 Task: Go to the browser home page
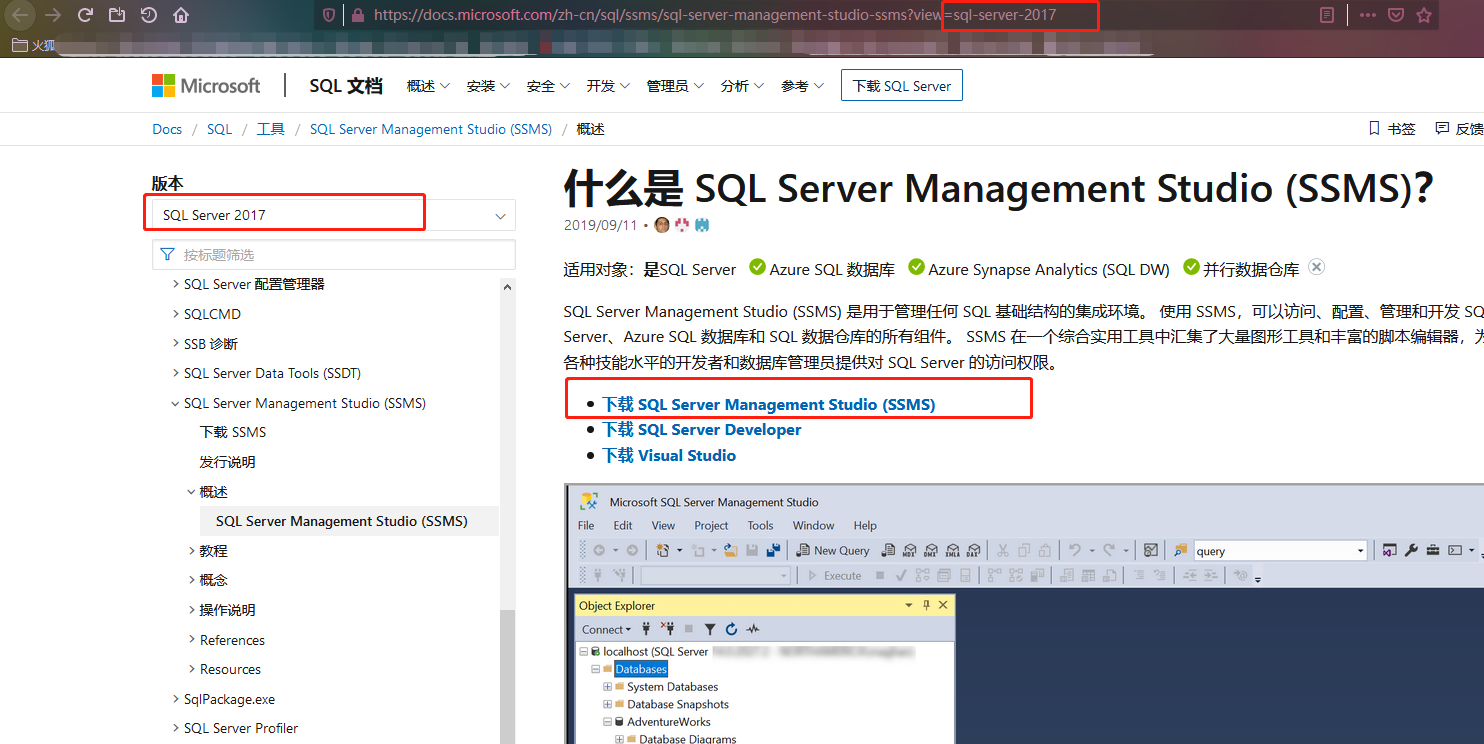(180, 15)
